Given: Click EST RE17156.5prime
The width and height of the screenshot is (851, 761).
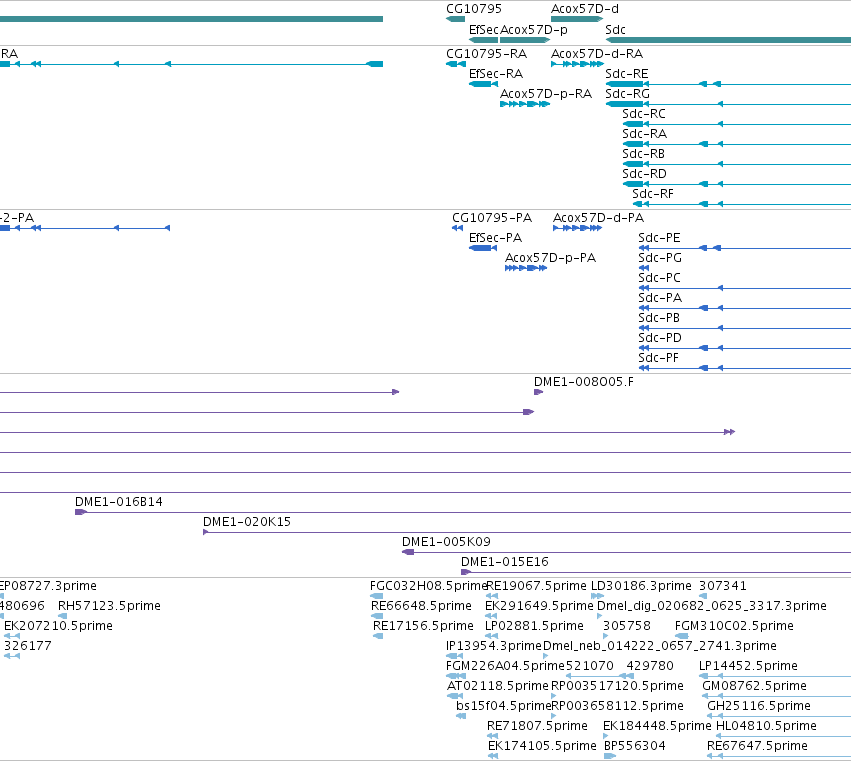Looking at the screenshot, I should (378, 636).
